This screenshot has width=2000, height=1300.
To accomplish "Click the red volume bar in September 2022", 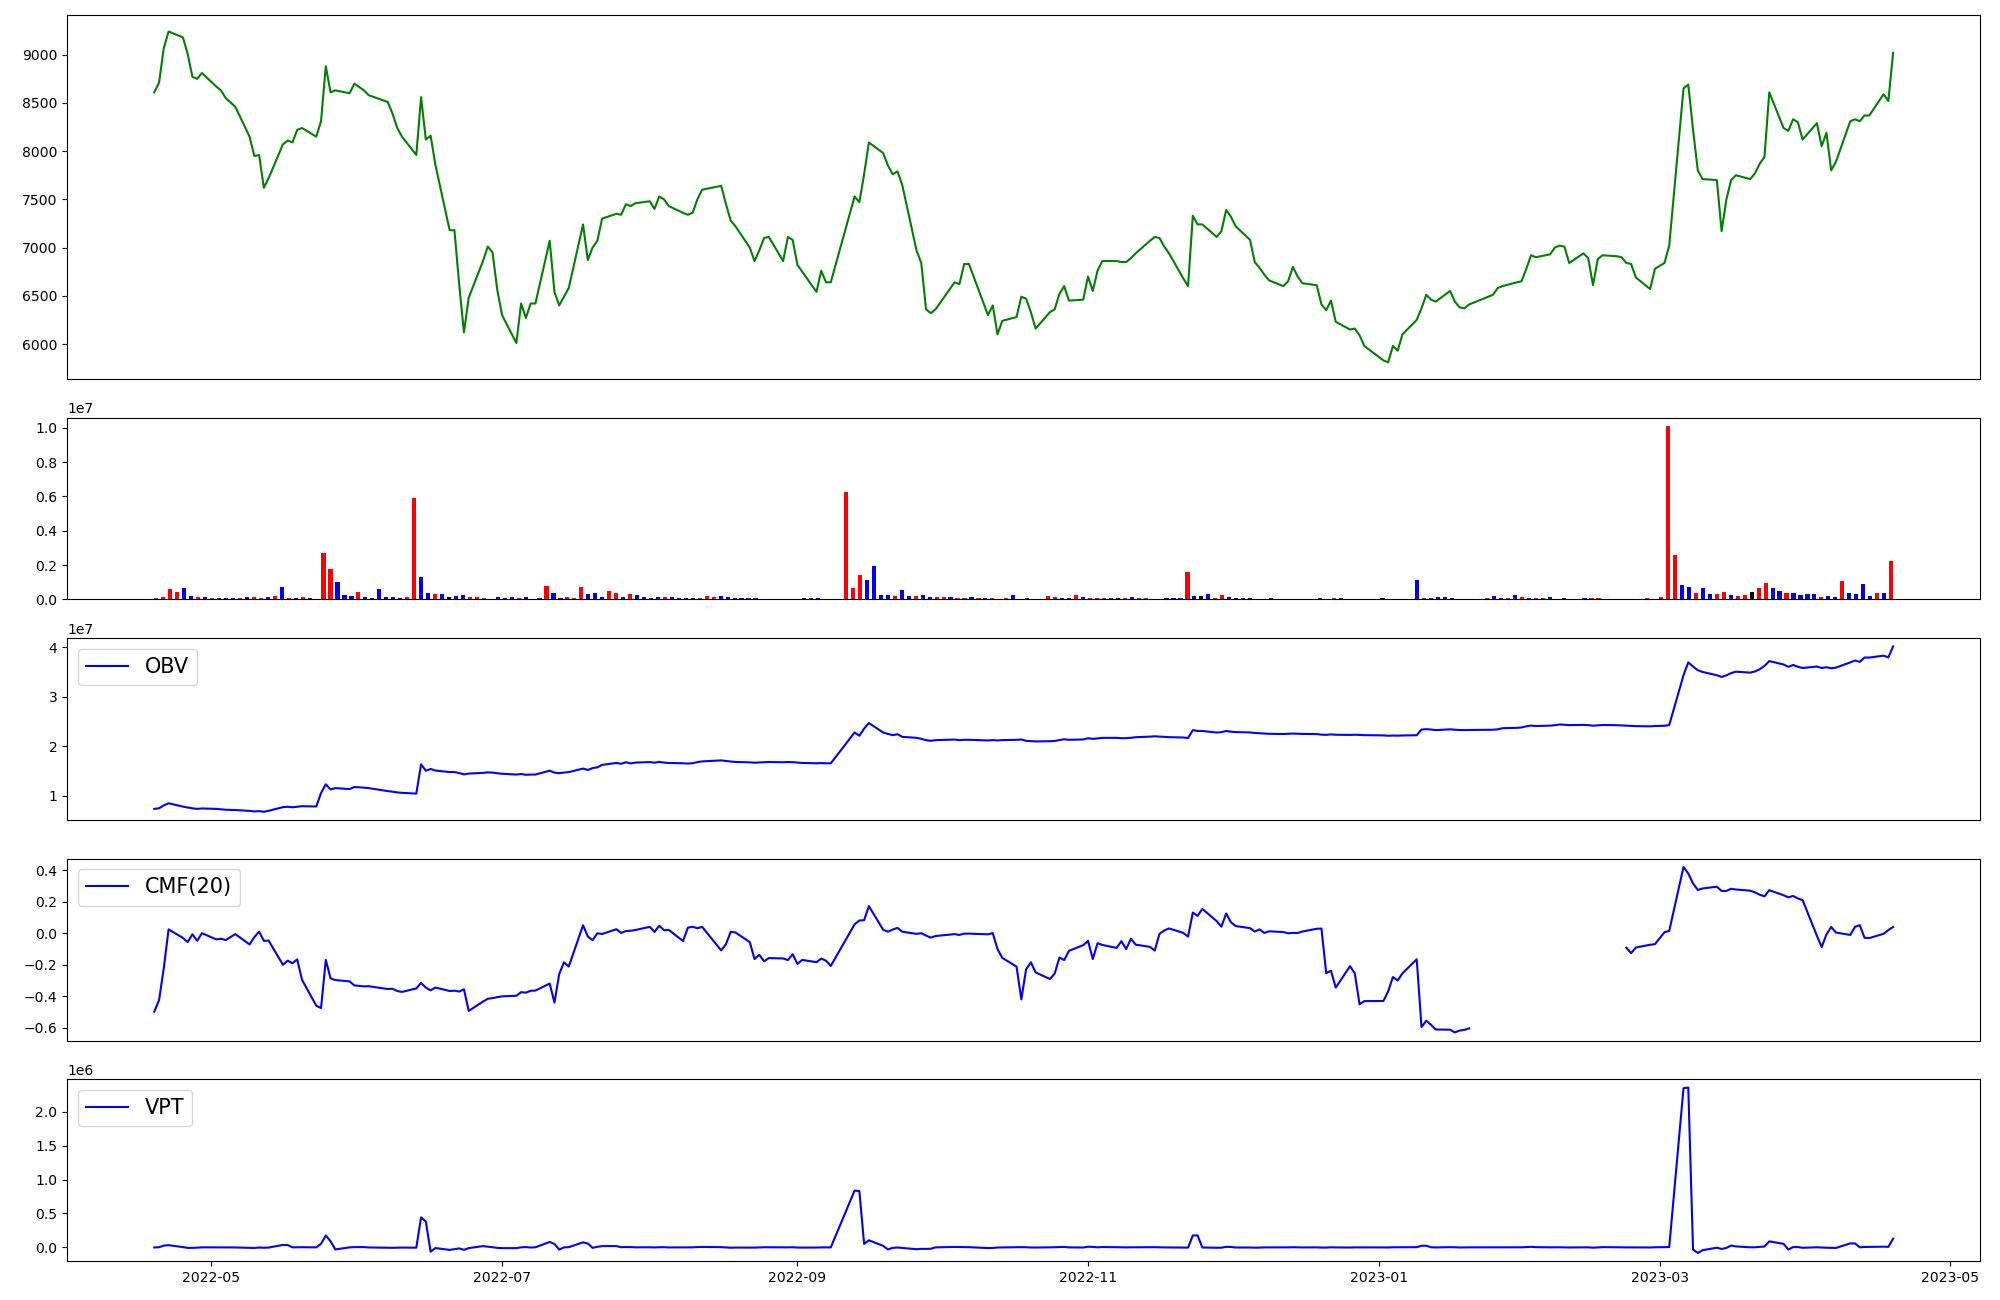I will tap(846, 545).
